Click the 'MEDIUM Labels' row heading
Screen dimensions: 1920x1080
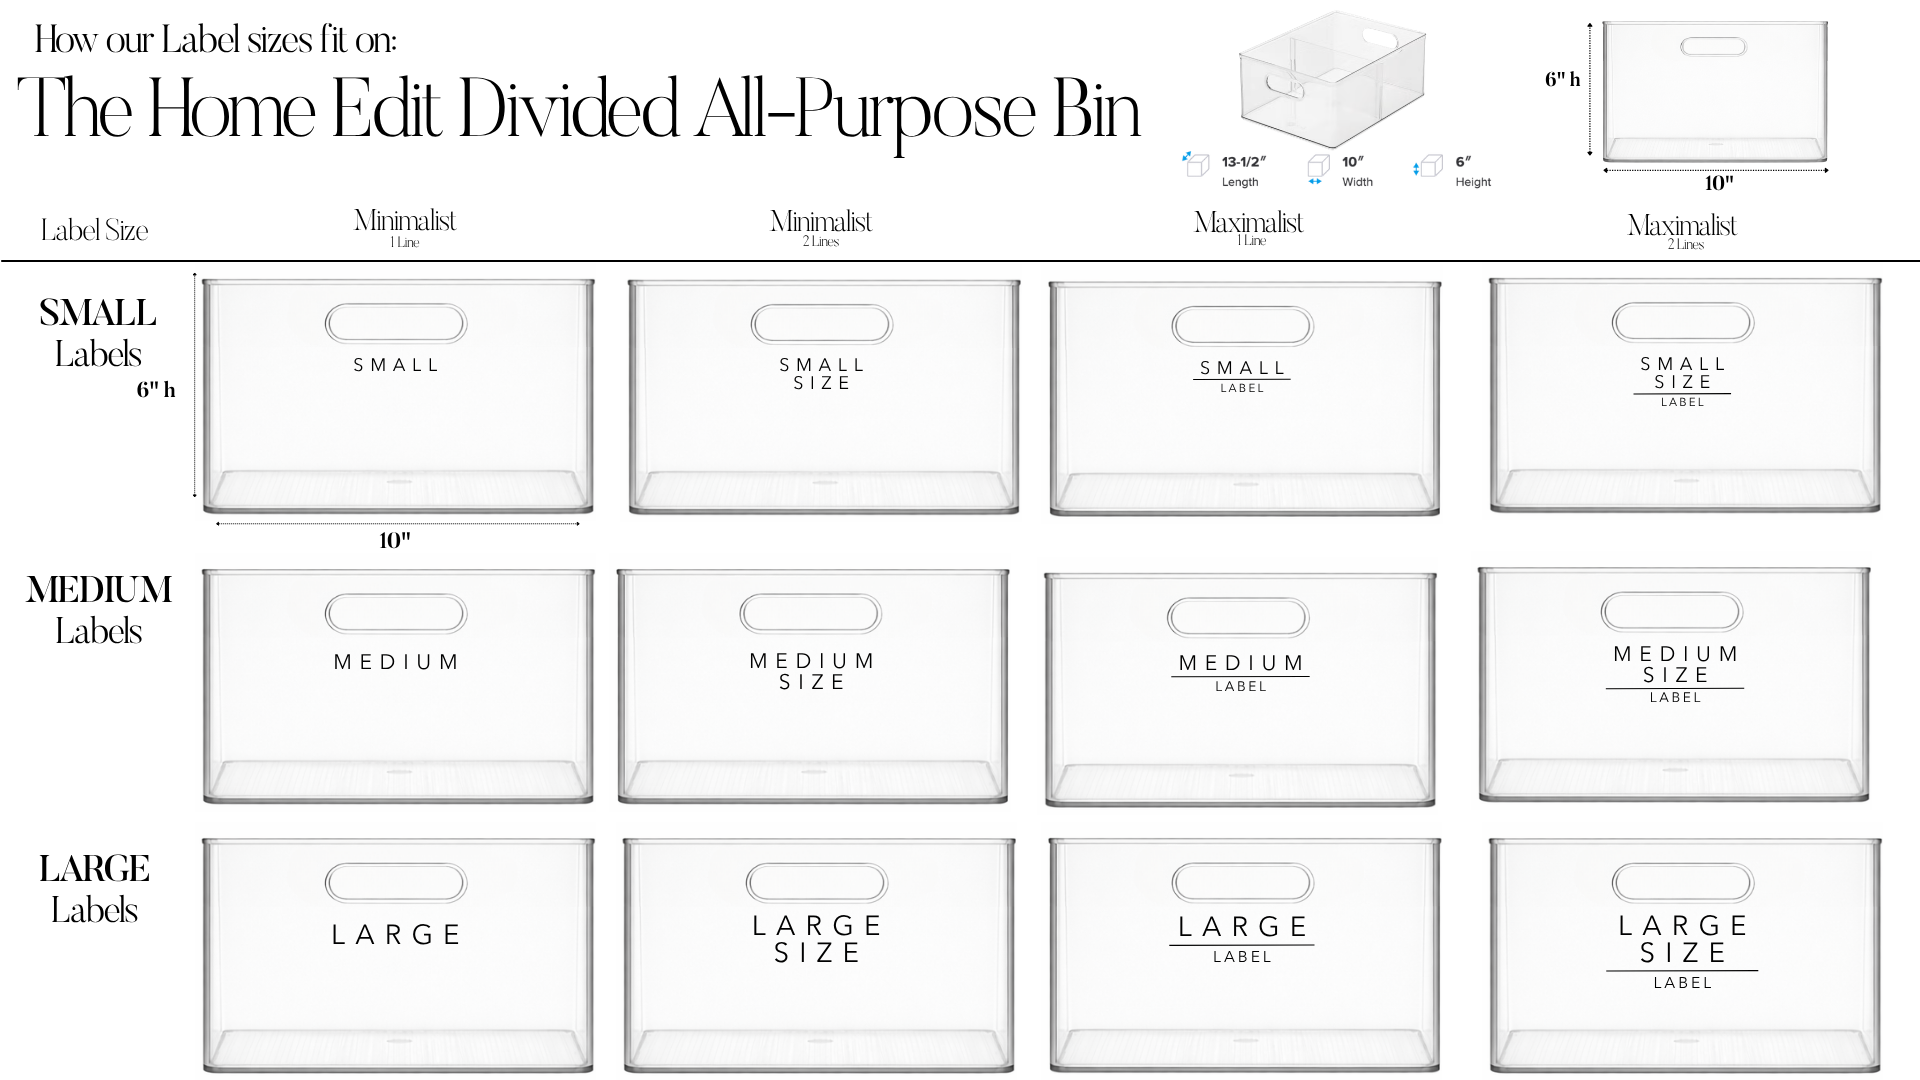99,610
